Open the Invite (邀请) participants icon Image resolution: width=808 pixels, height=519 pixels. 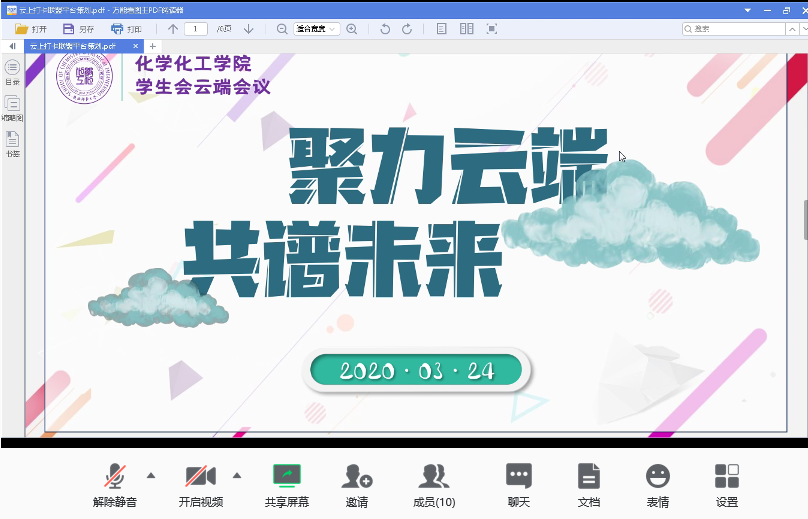[x=357, y=477]
